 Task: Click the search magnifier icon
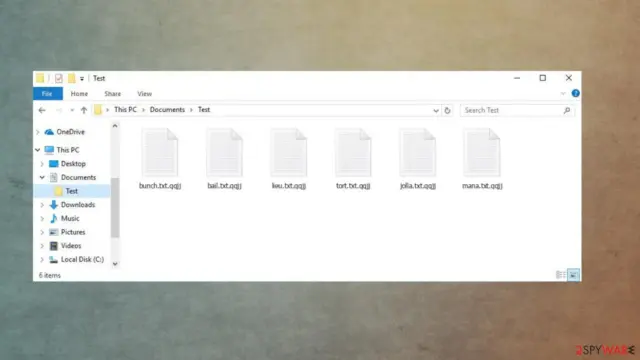coord(567,110)
